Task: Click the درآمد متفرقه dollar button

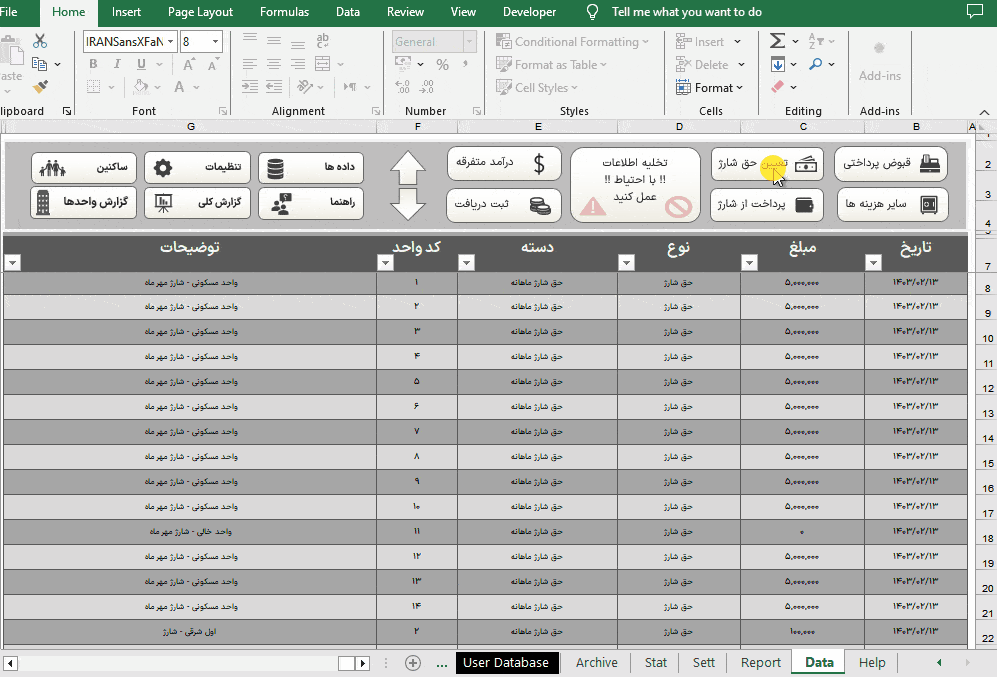Action: 504,163
